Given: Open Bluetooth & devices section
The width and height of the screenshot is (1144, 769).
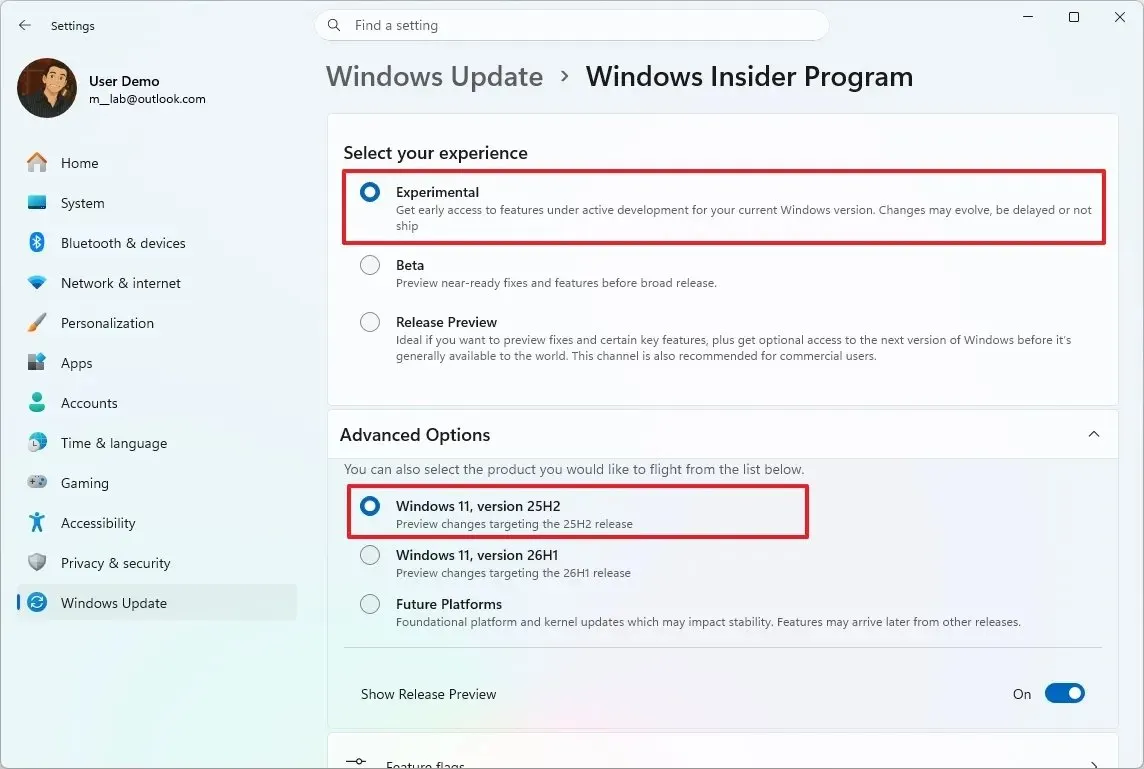Looking at the screenshot, I should pos(157,243).
